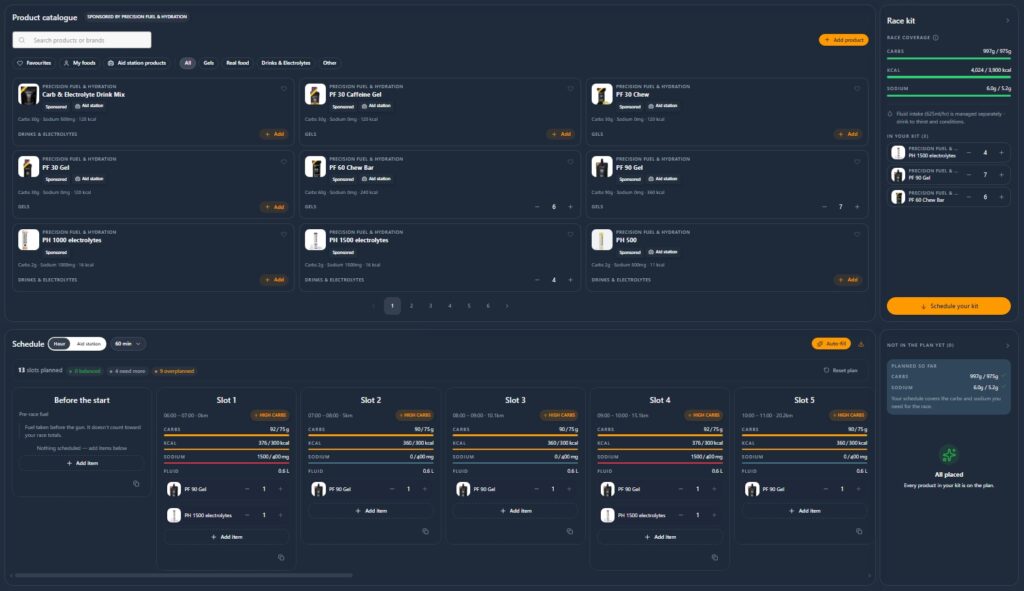Image resolution: width=1024 pixels, height=591 pixels.
Task: Favourite the PH 1000 electrolytes heart icon
Action: [x=283, y=234]
